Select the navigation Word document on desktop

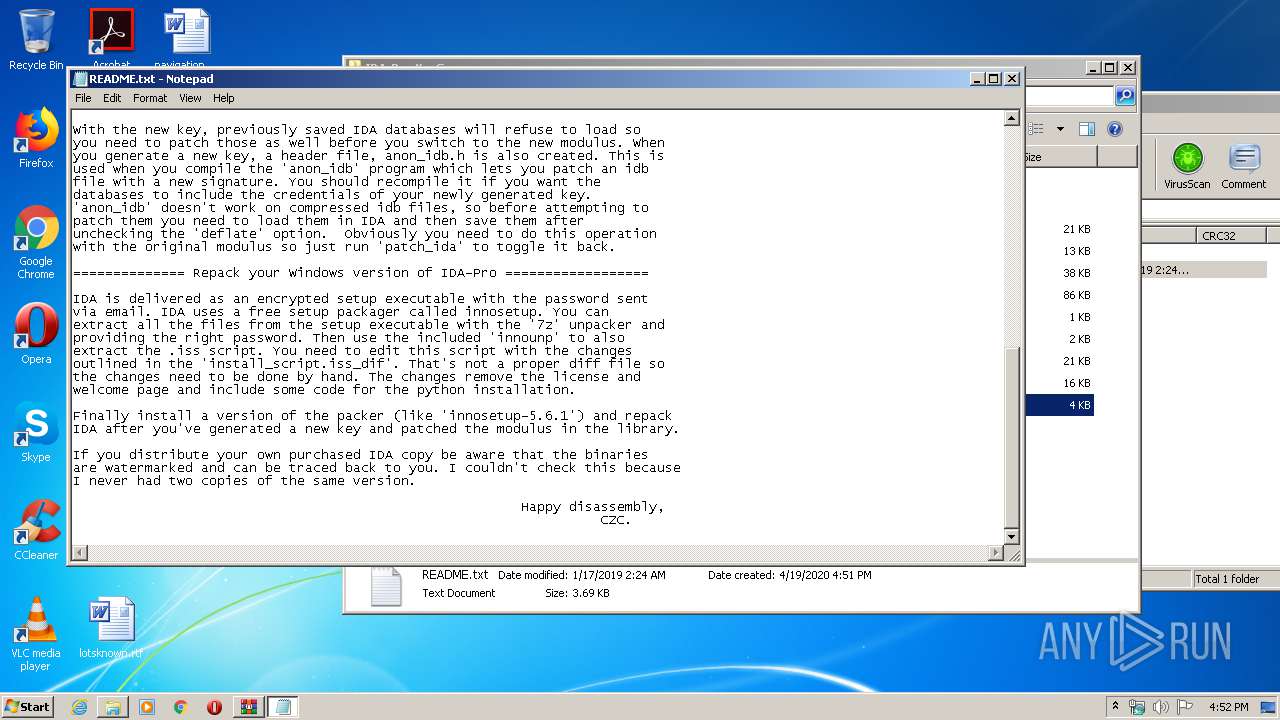point(186,40)
